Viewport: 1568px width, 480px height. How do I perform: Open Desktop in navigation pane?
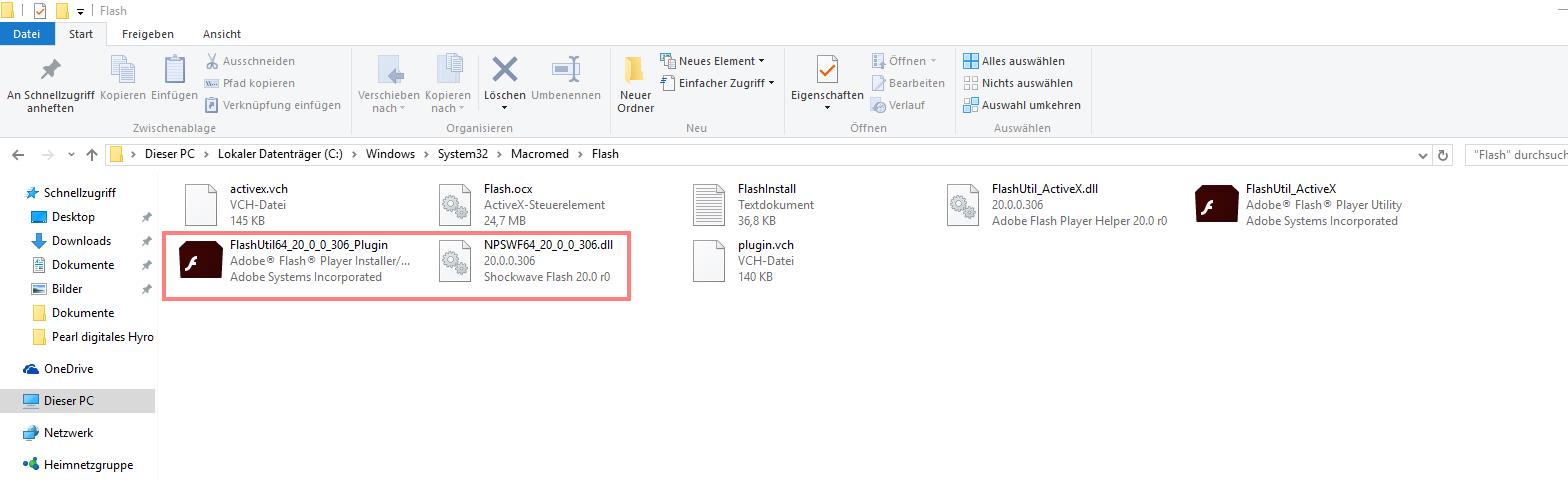click(x=73, y=217)
